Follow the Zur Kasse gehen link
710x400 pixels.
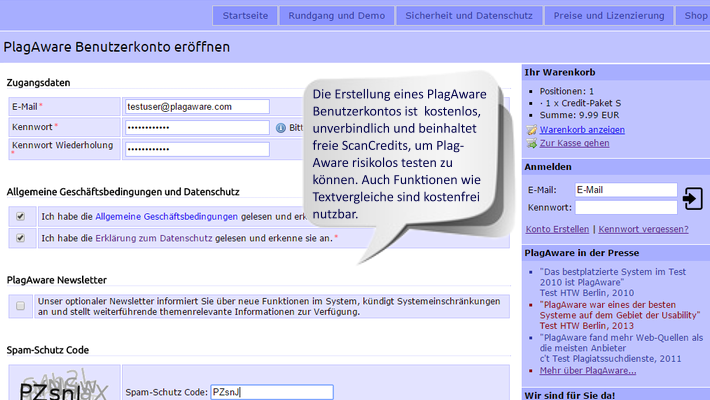coord(574,143)
